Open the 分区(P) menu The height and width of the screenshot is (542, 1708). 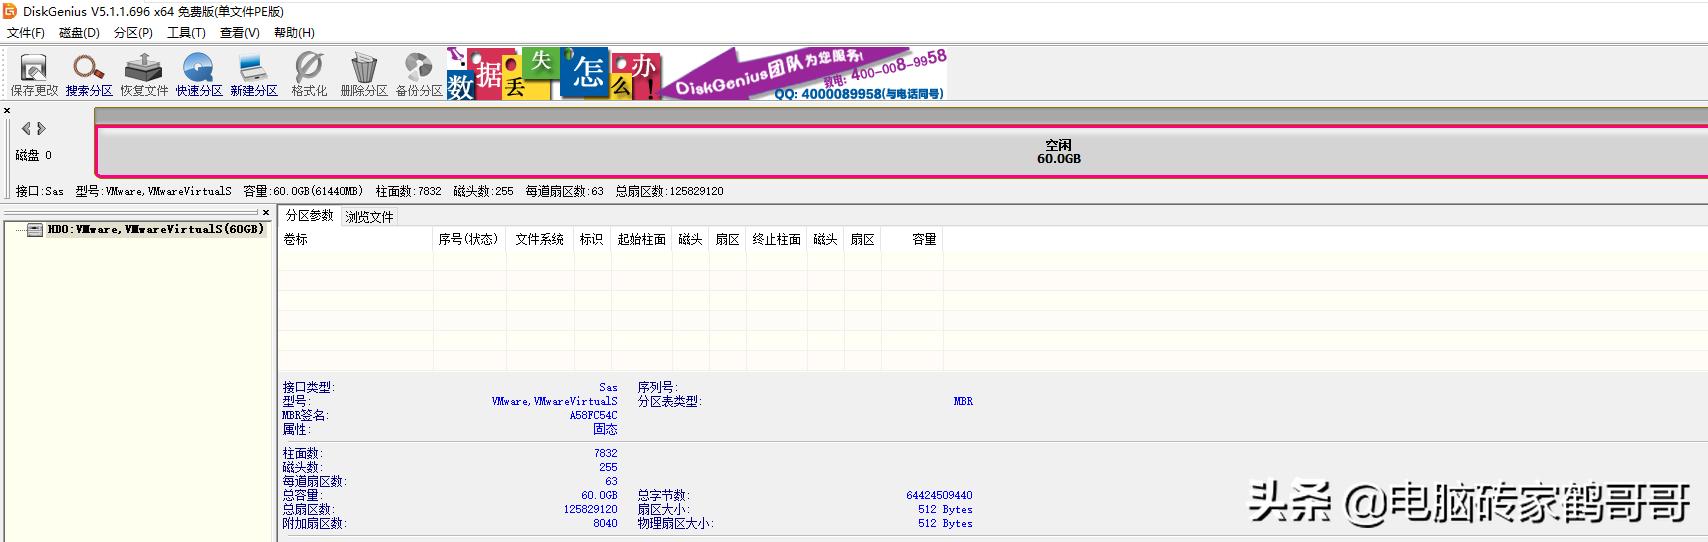coord(133,33)
